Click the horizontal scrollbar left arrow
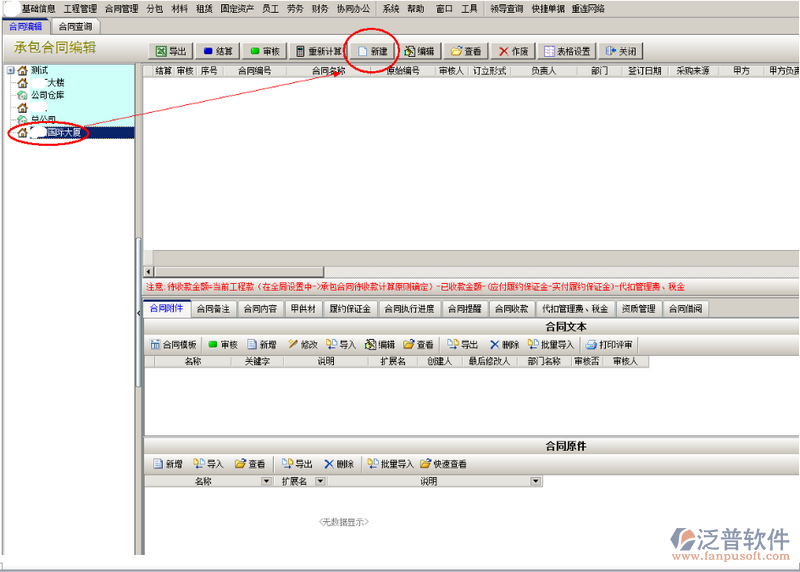Viewport: 800px width, 572px height. point(148,272)
